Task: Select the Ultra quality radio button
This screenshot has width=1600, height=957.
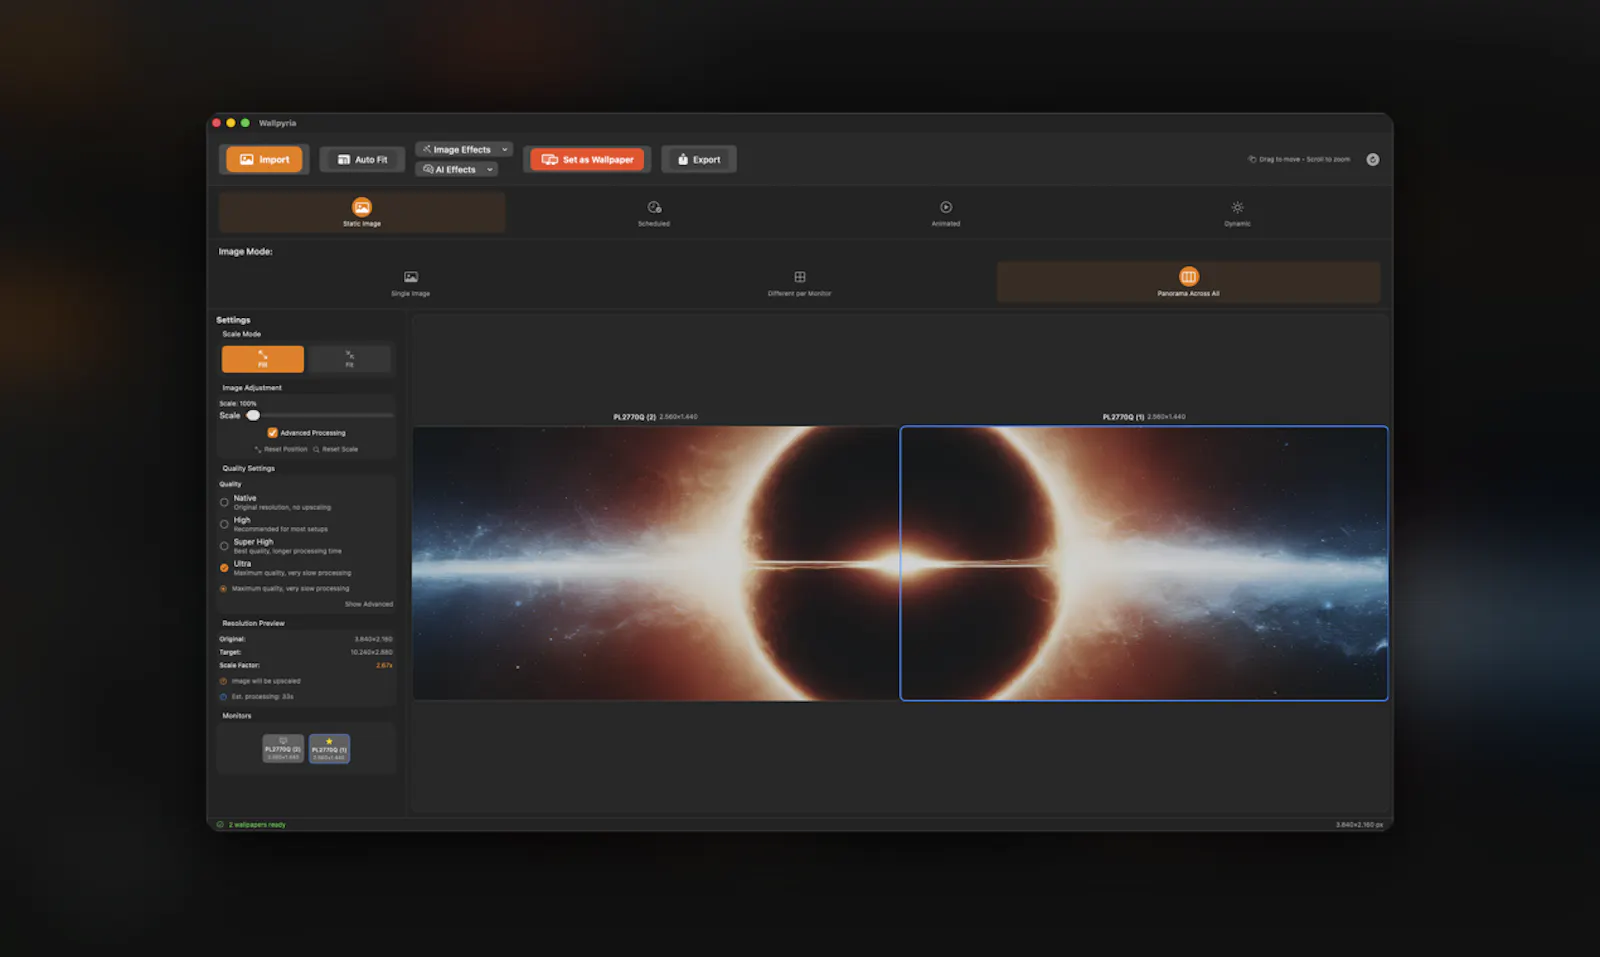Action: tap(224, 568)
